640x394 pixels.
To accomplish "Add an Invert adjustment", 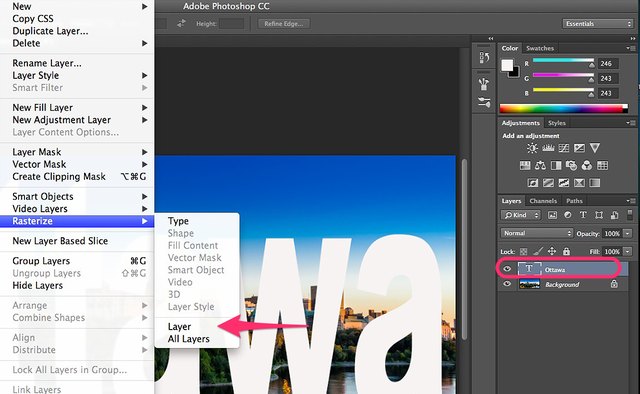I will (x=533, y=183).
